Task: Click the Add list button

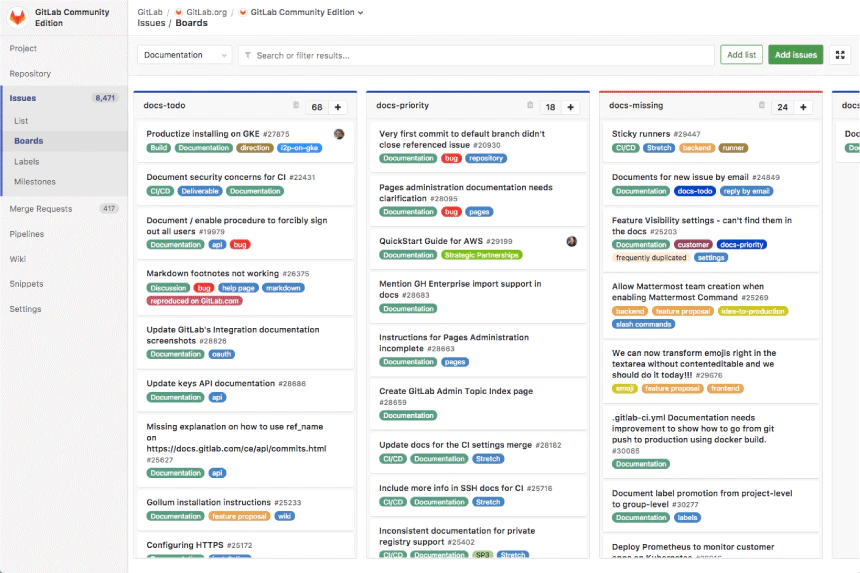Action: point(741,55)
